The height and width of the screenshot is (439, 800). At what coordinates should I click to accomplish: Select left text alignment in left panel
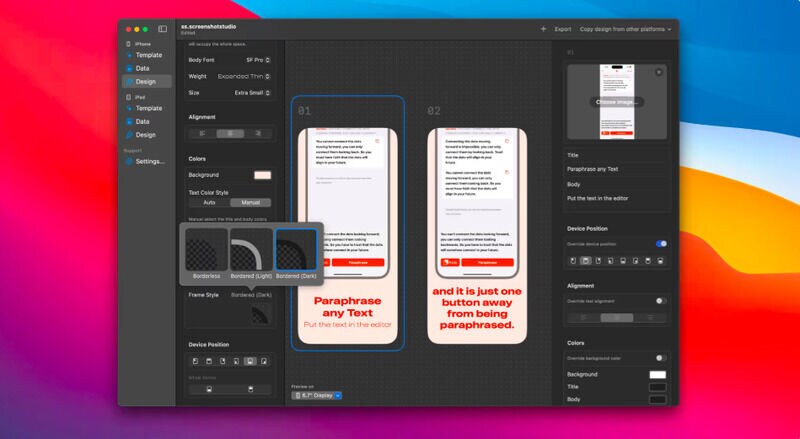click(203, 133)
